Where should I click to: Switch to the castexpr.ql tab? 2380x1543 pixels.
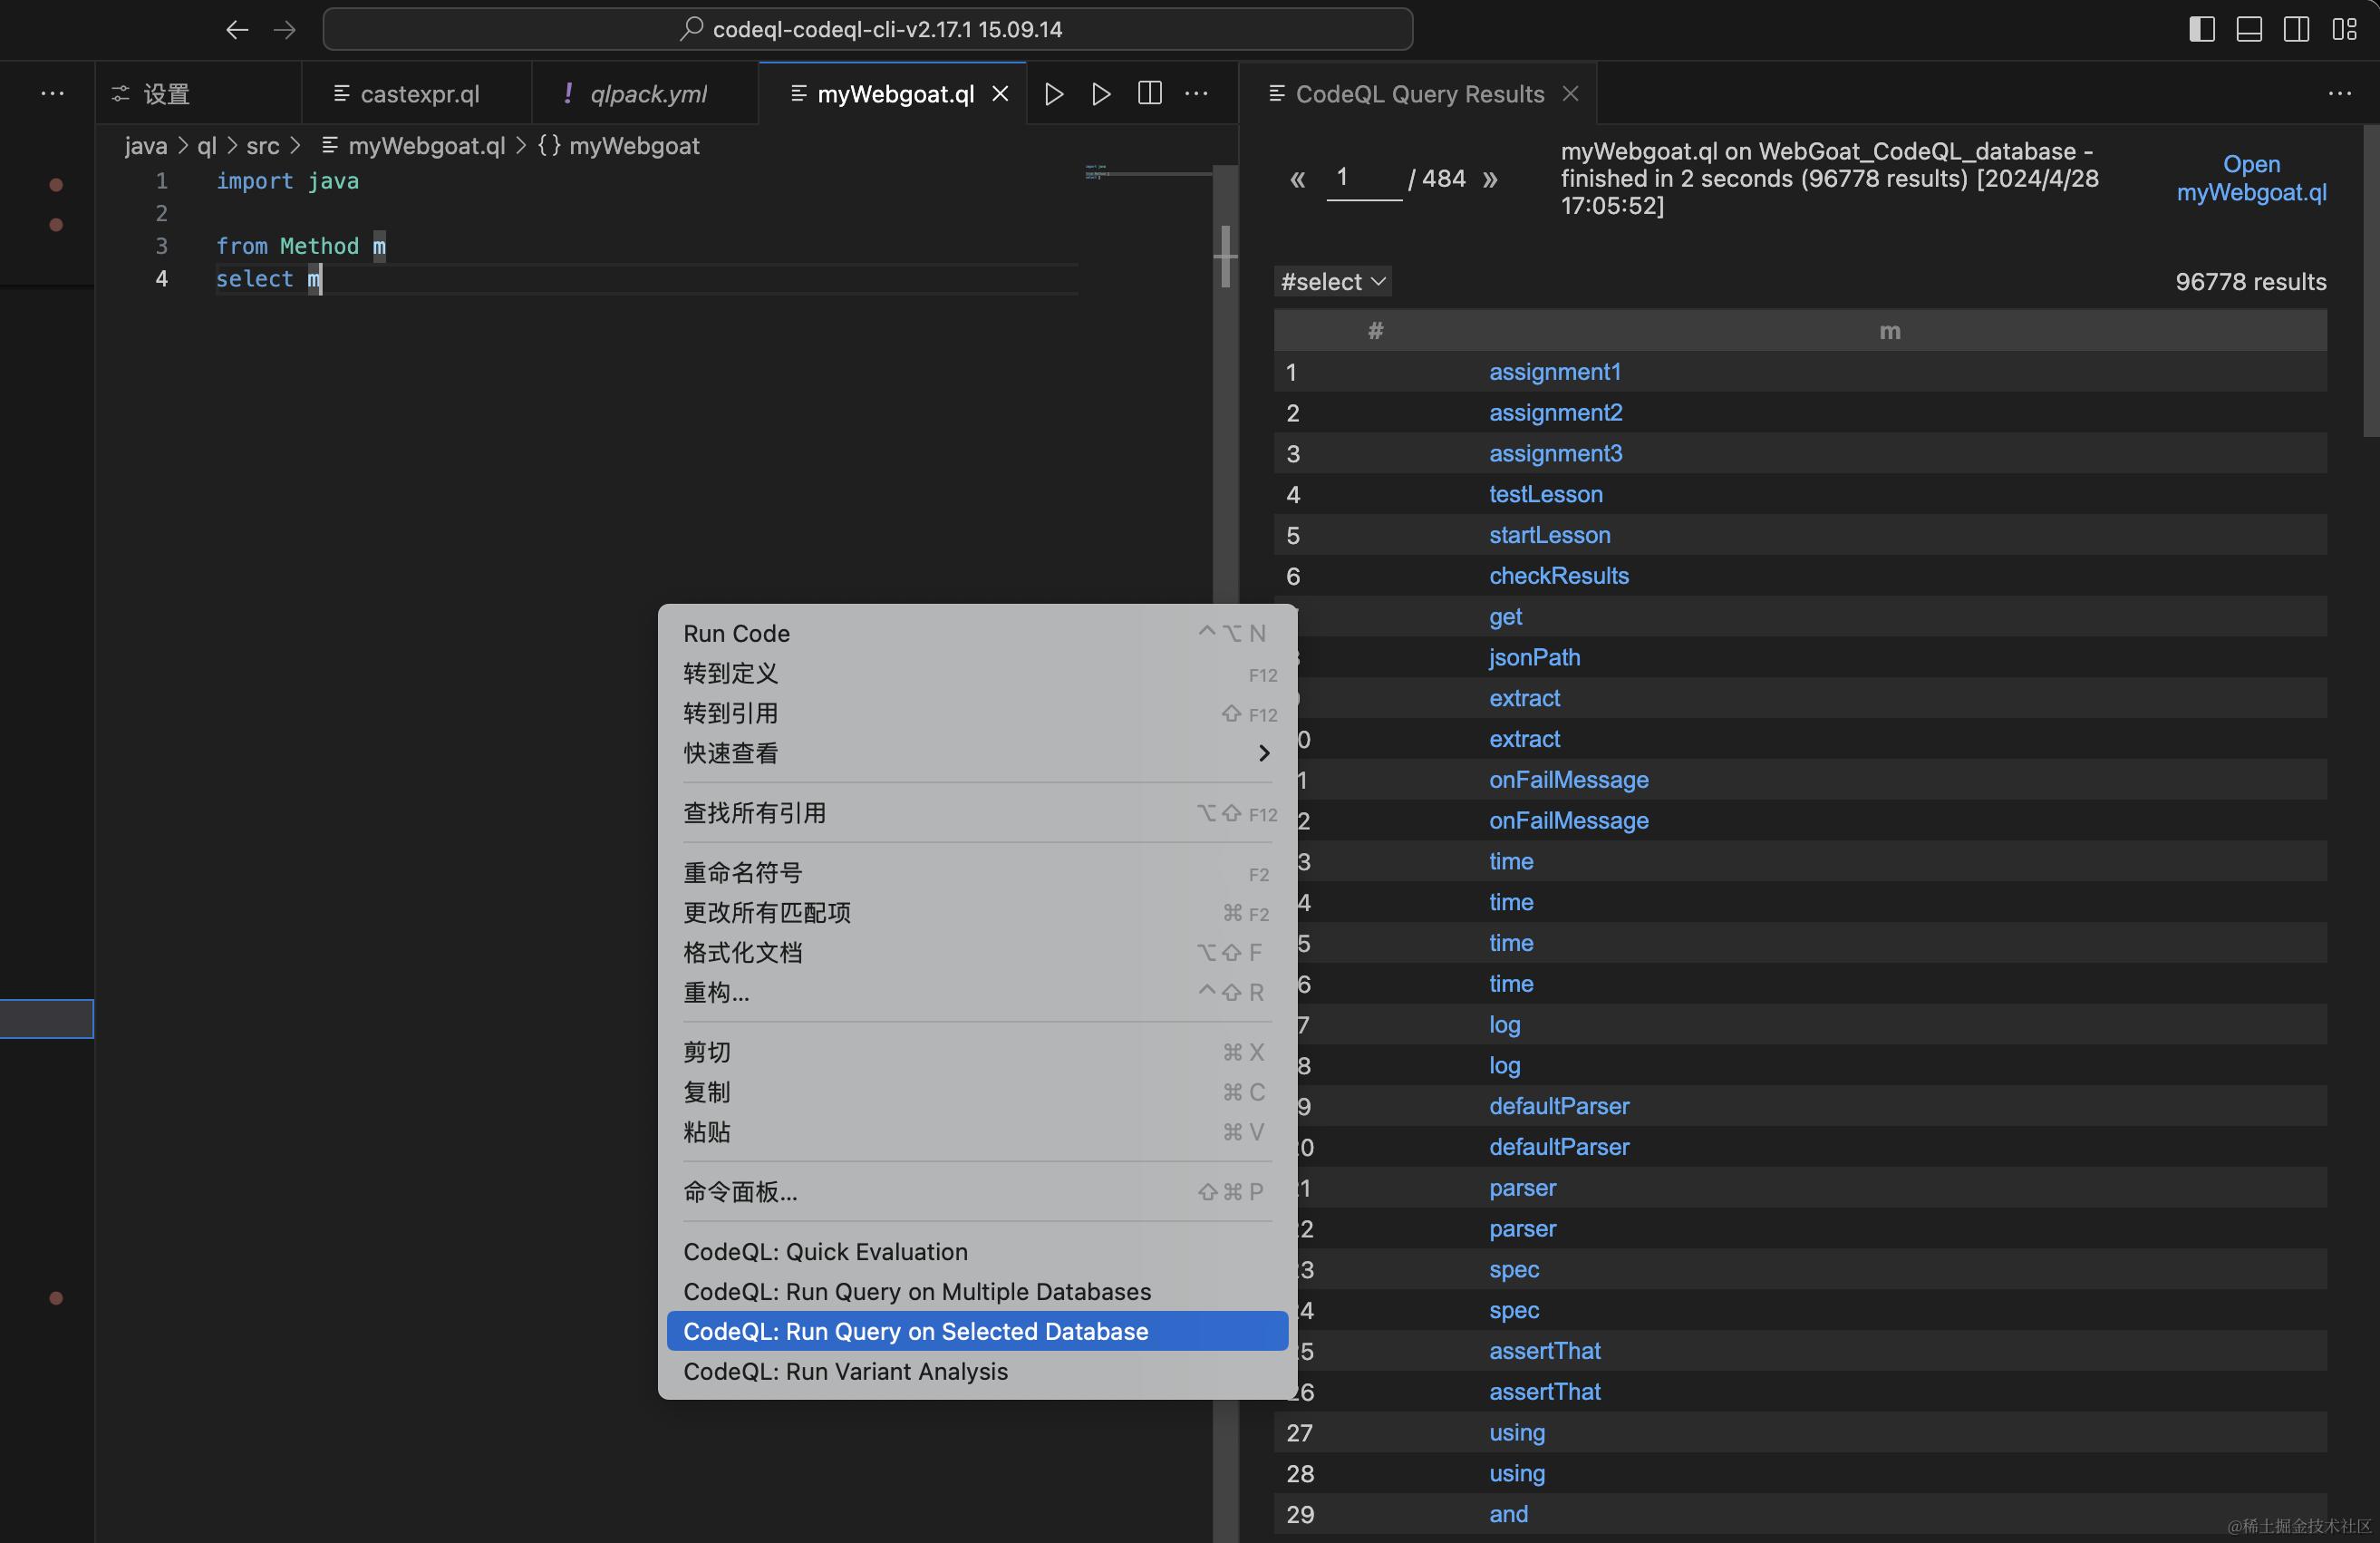coord(419,94)
